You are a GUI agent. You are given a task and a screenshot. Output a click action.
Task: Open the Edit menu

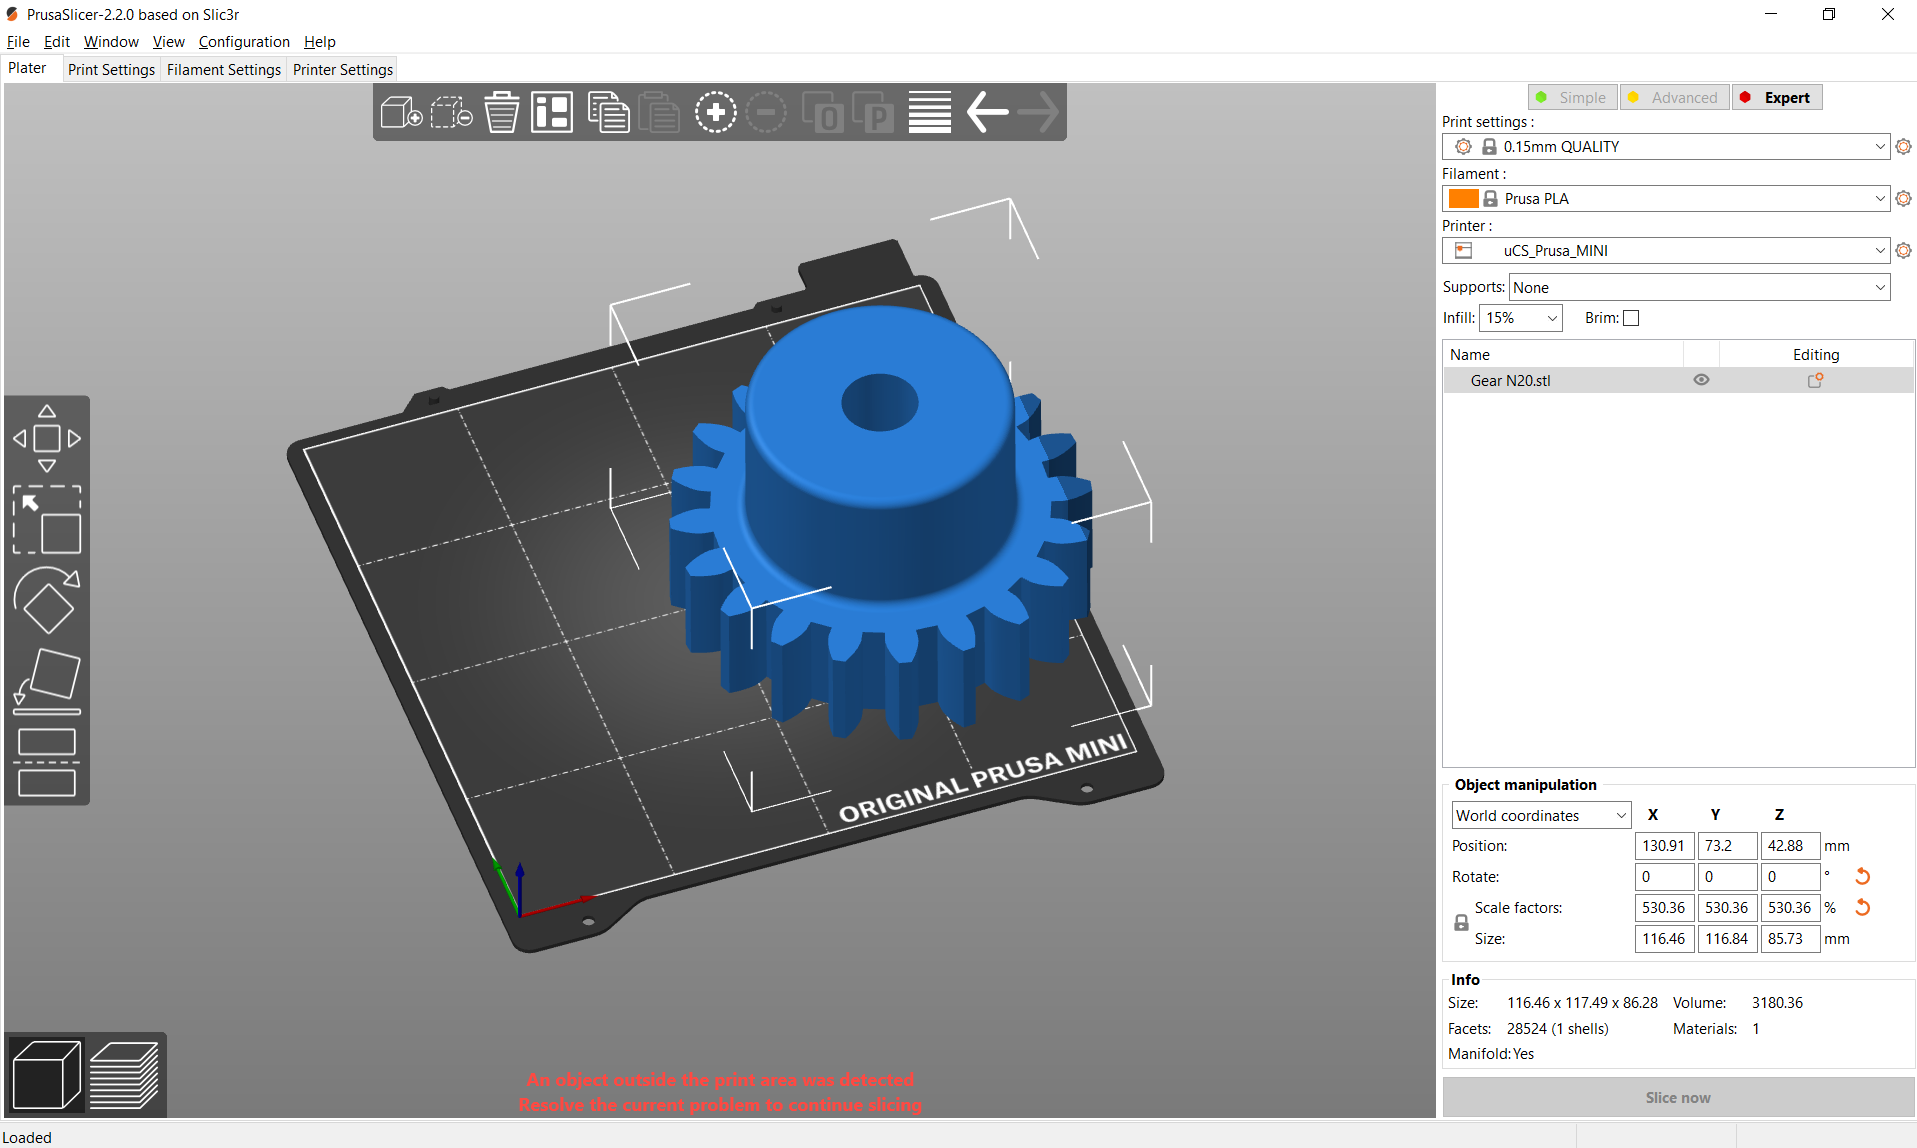[x=57, y=42]
